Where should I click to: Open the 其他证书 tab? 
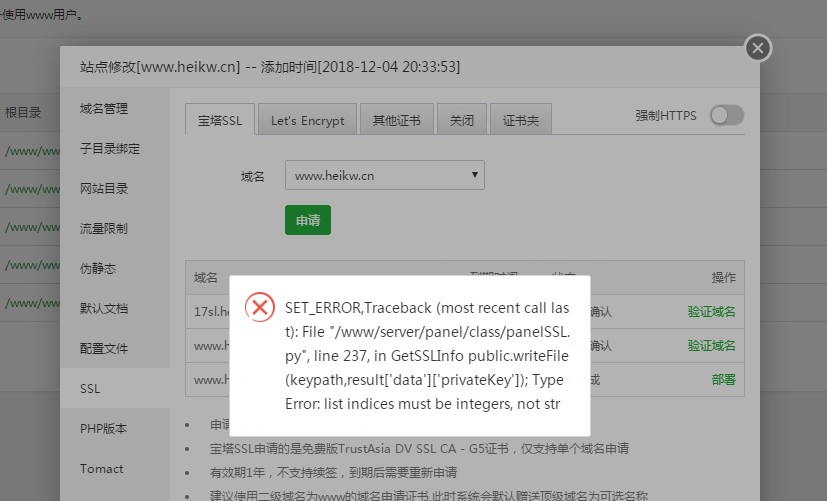pyautogui.click(x=397, y=120)
